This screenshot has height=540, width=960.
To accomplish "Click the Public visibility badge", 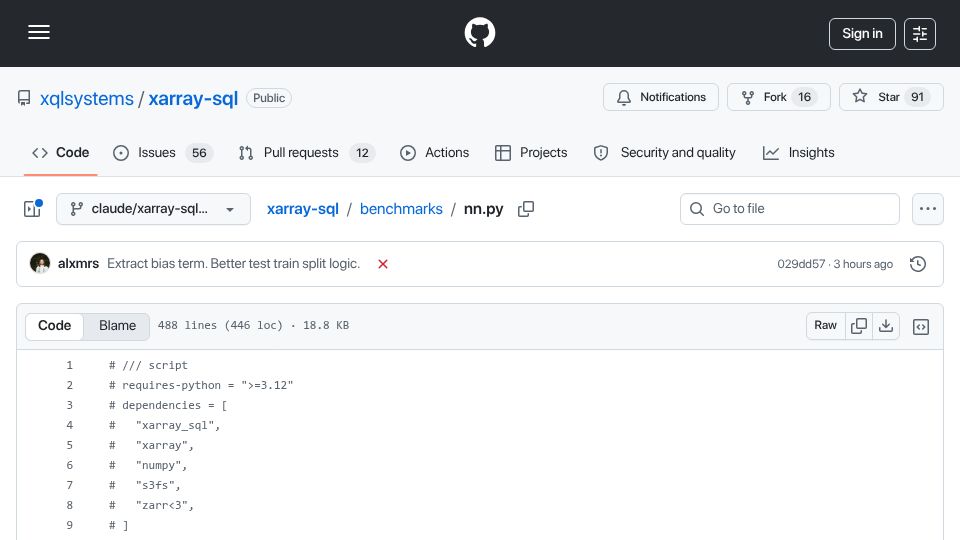I will point(269,98).
